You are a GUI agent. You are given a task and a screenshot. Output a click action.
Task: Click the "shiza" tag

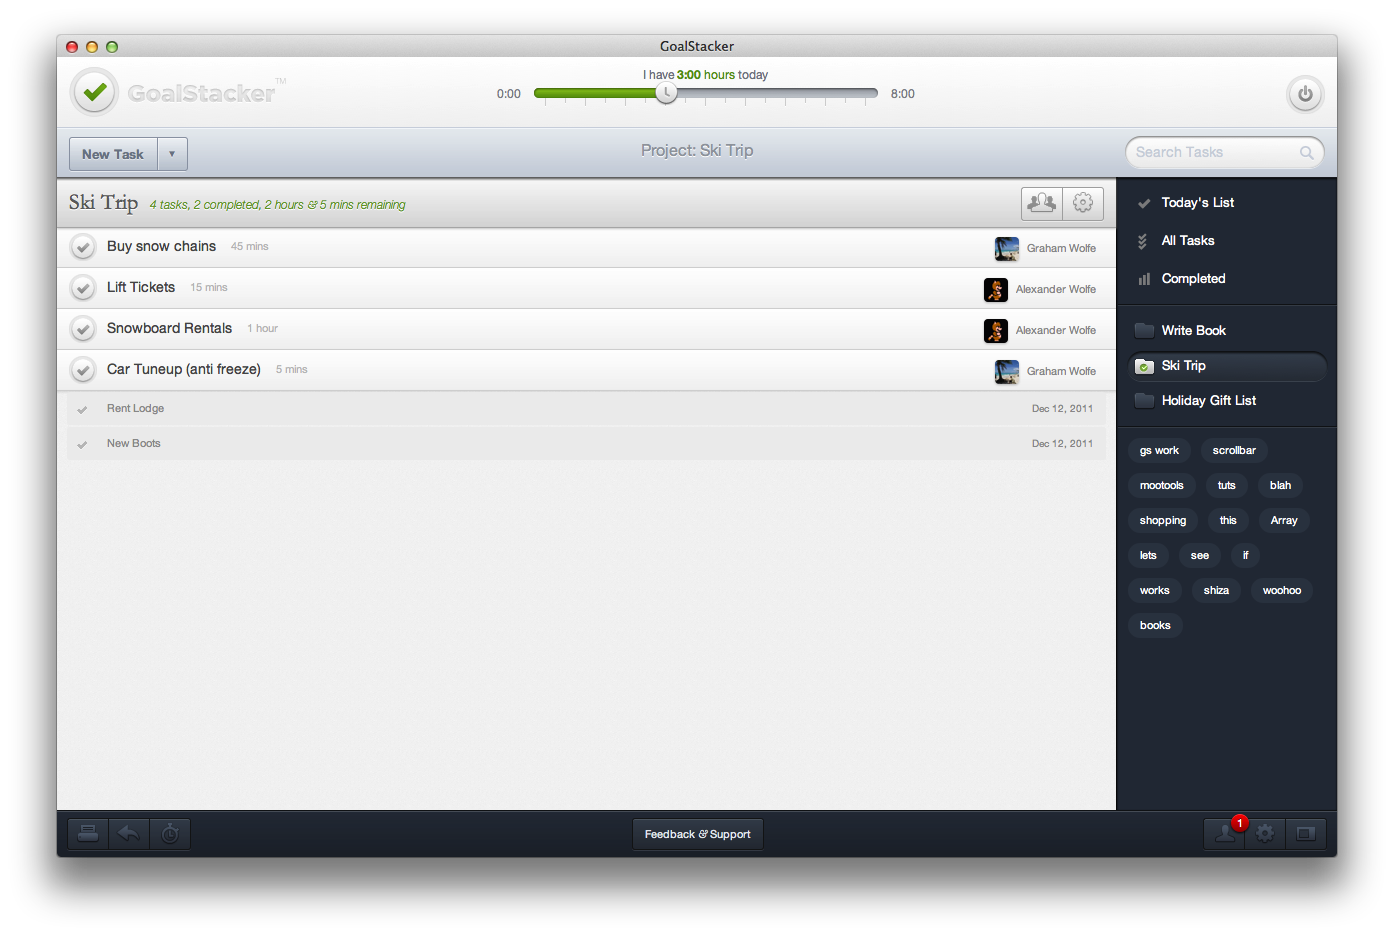tap(1216, 590)
